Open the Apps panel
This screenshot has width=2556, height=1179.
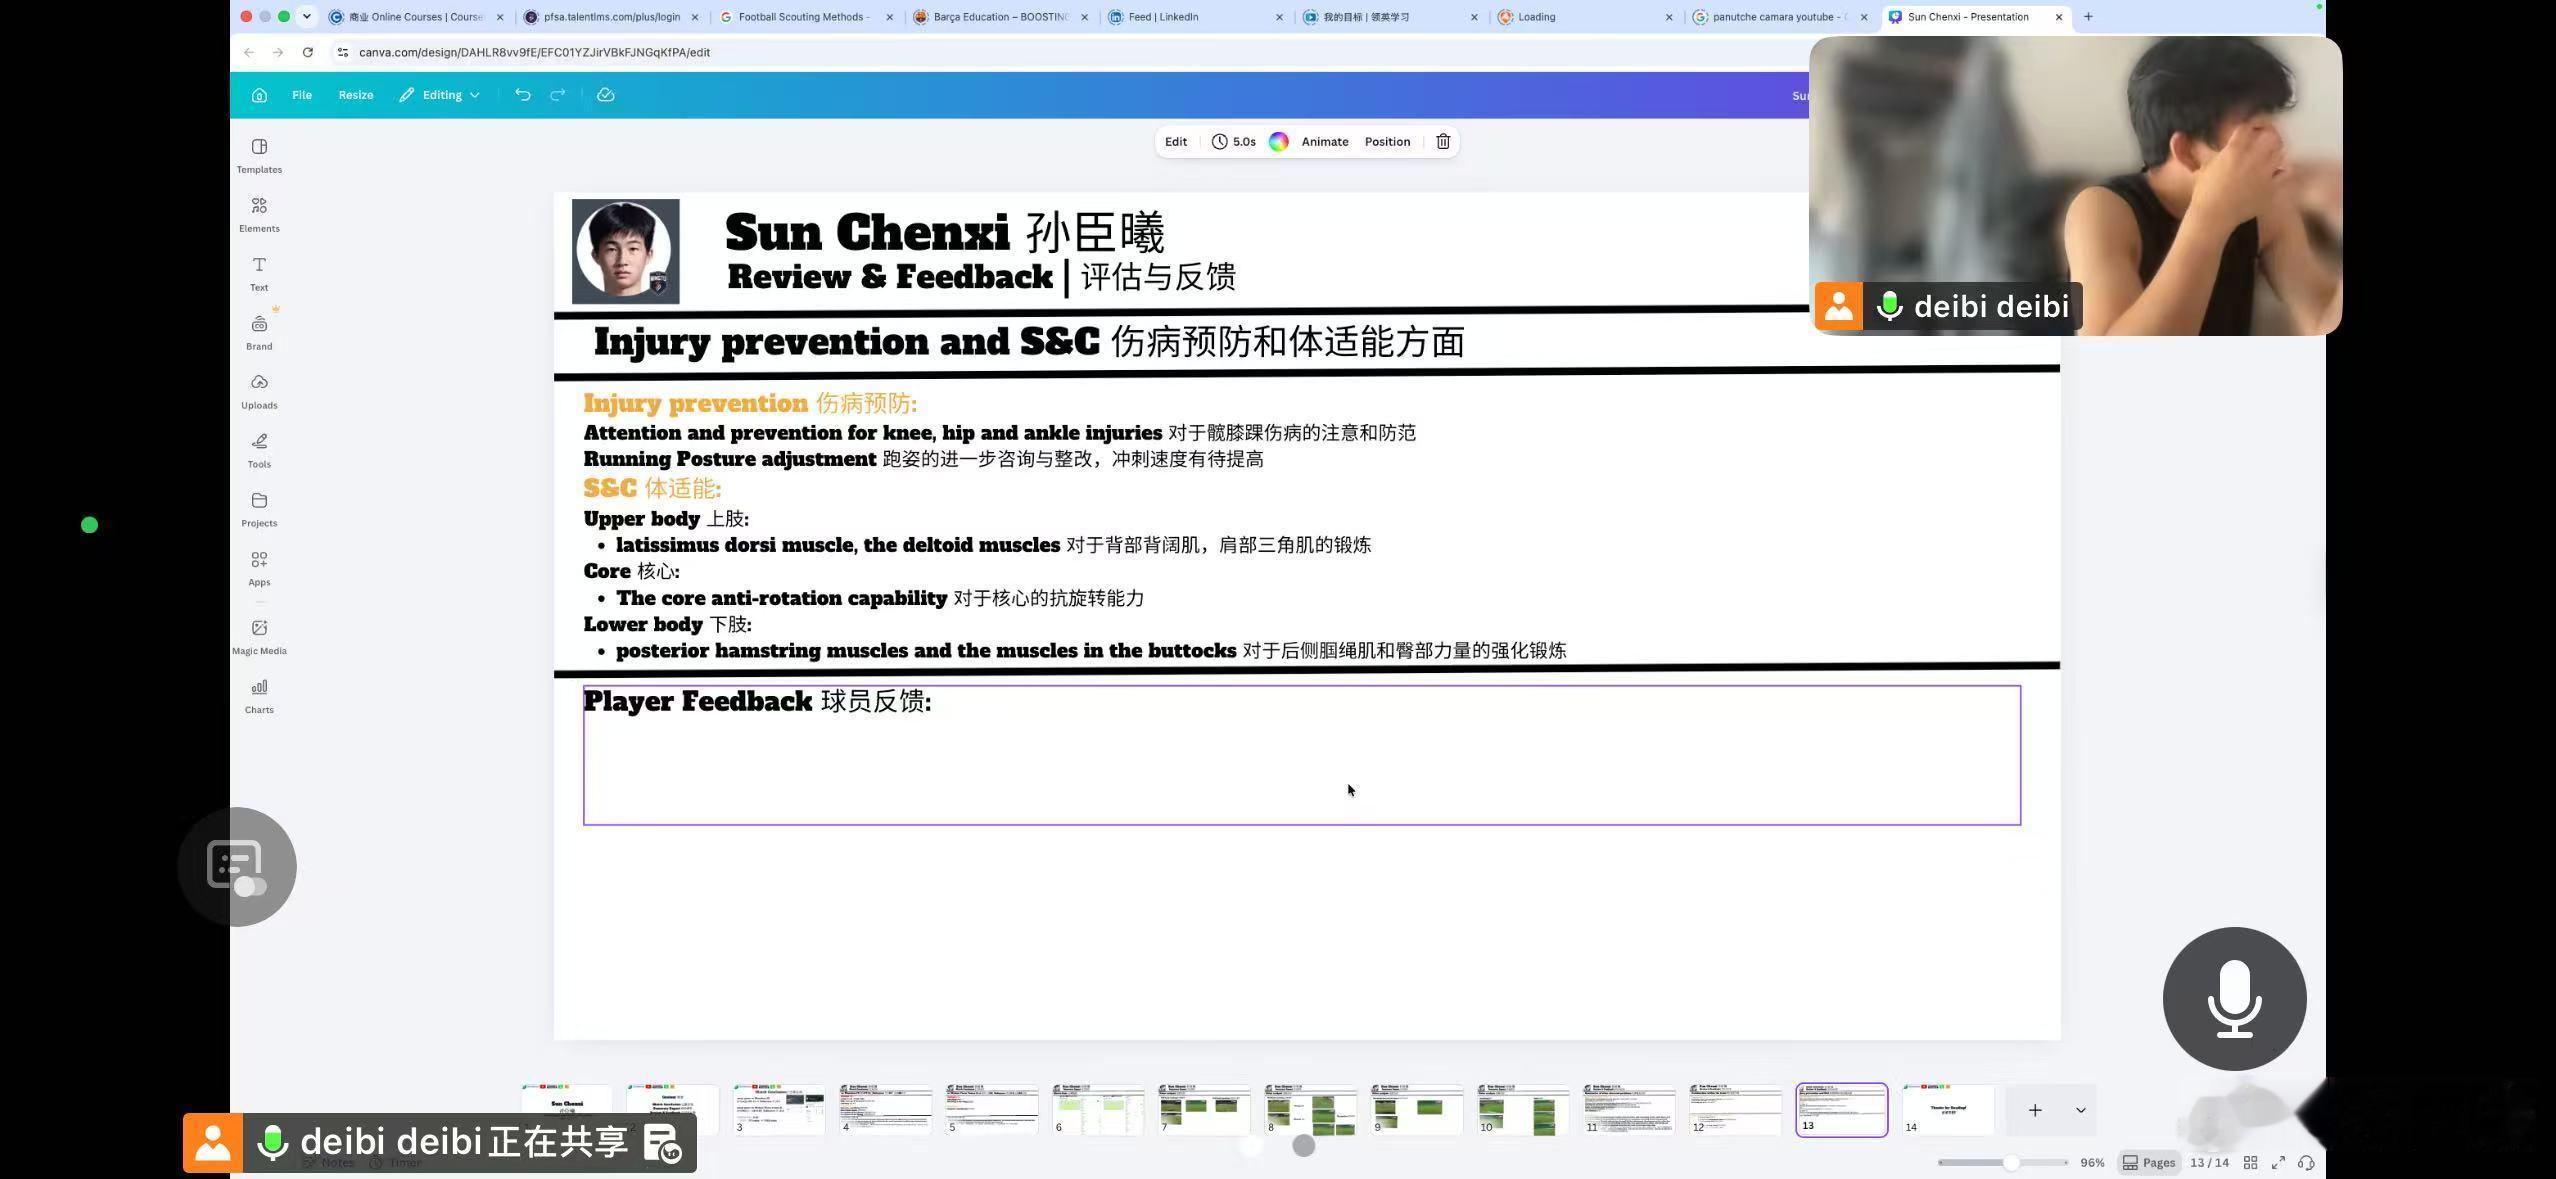point(259,568)
